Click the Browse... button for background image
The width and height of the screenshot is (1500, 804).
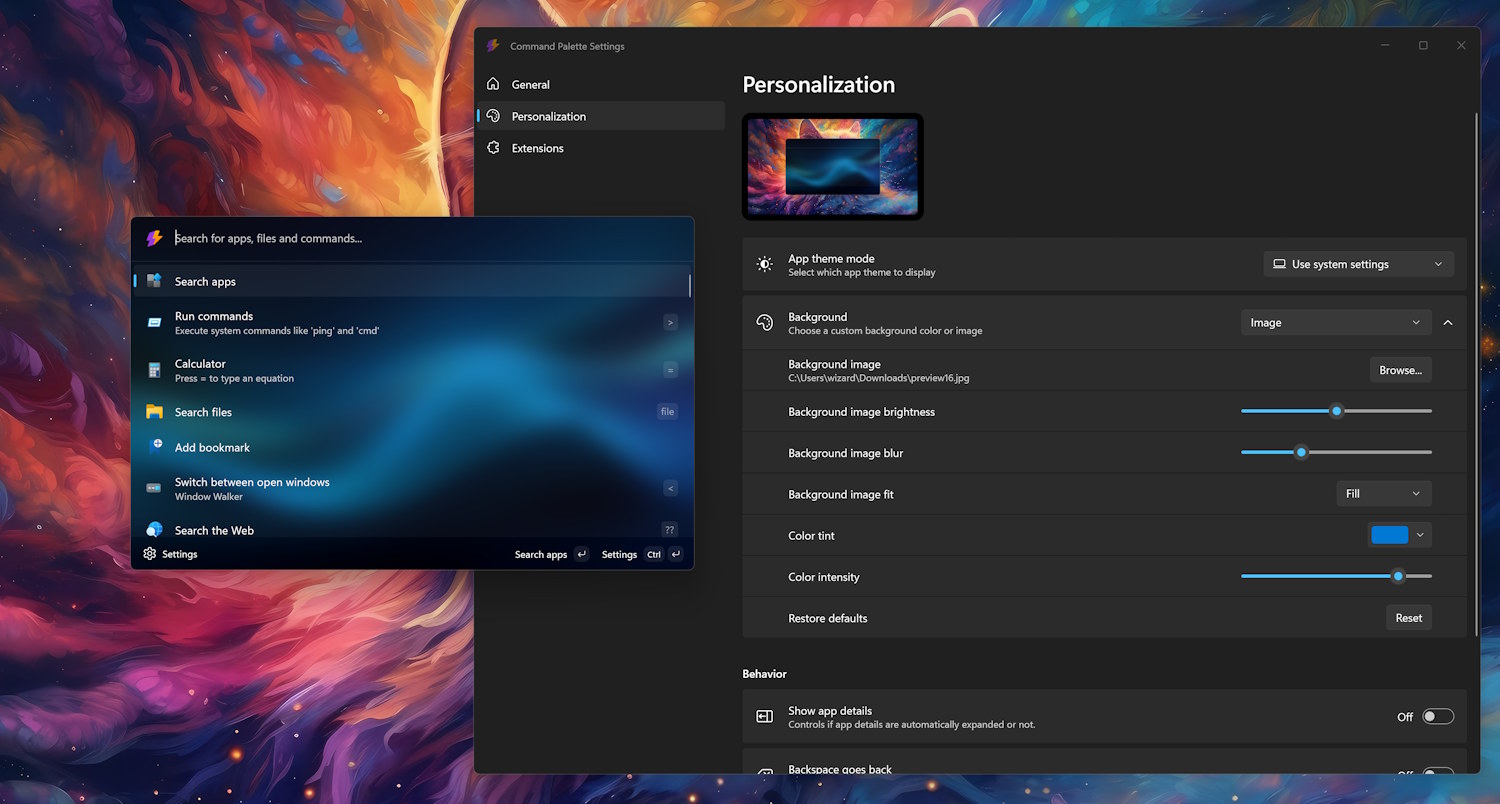pyautogui.click(x=1400, y=370)
